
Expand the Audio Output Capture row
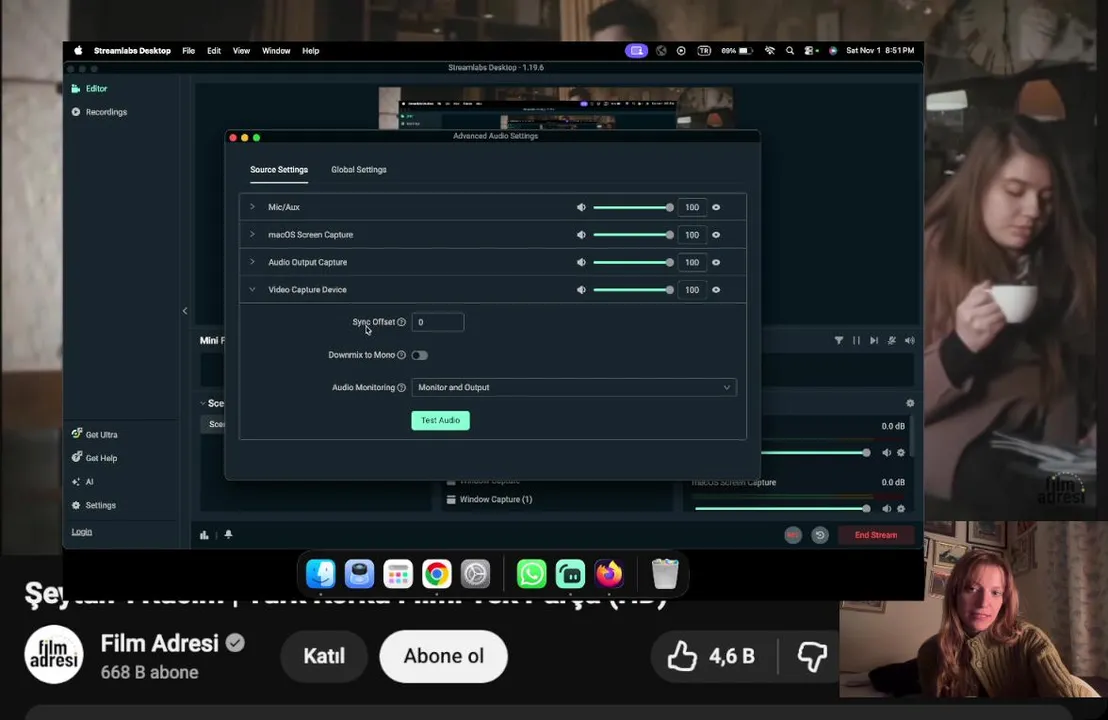(252, 262)
